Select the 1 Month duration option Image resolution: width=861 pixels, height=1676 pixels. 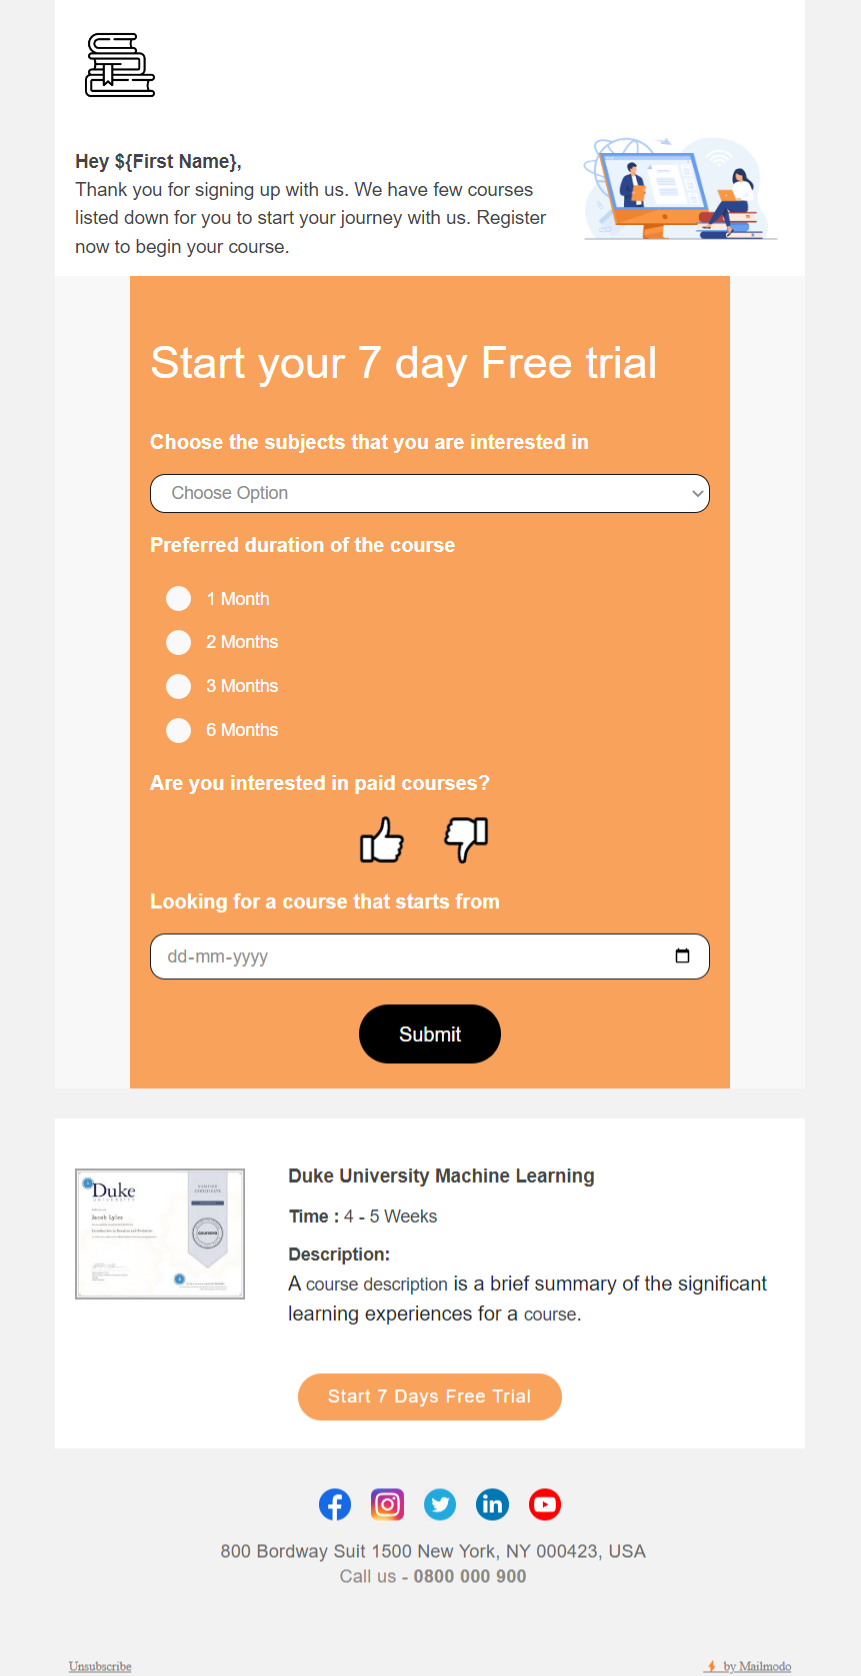click(x=178, y=598)
